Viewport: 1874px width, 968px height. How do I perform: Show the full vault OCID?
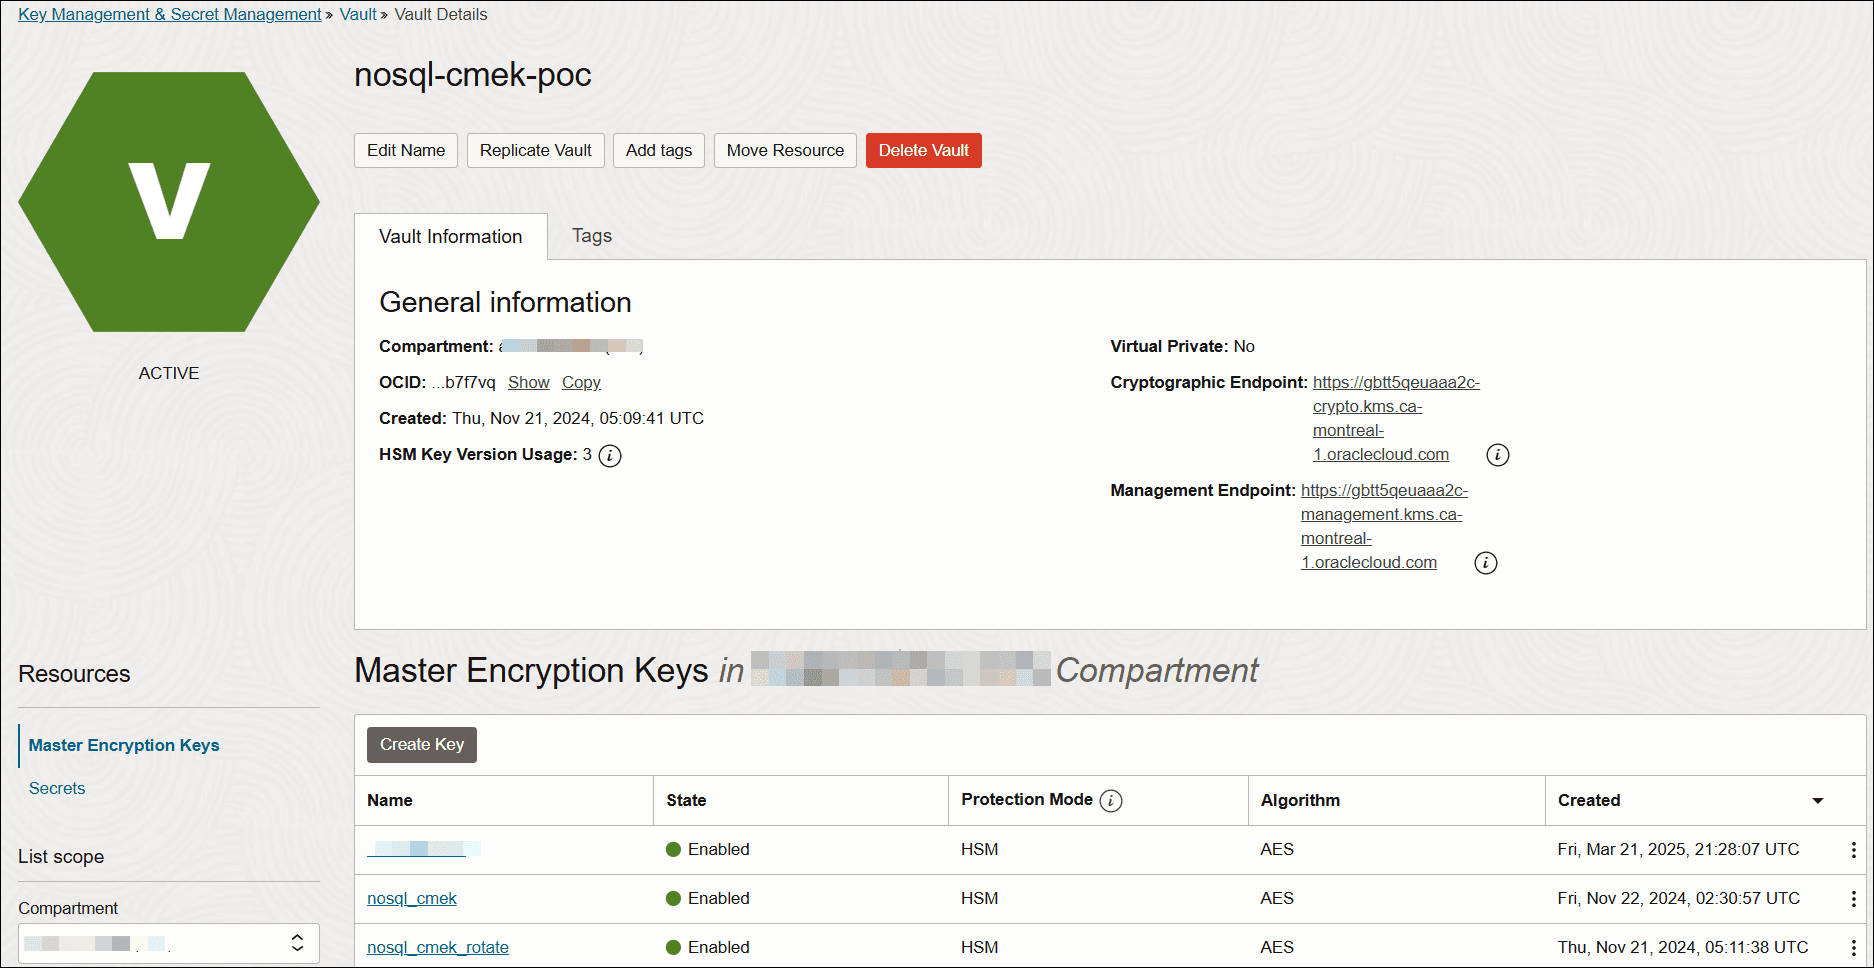(x=529, y=382)
